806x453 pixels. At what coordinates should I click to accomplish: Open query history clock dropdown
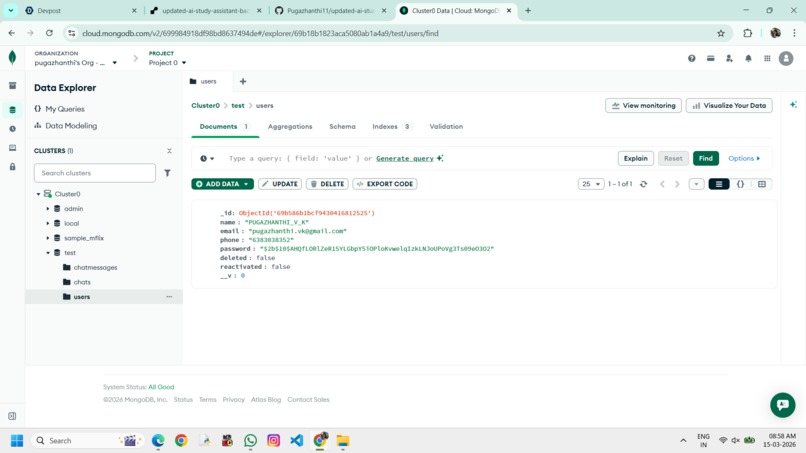point(207,158)
